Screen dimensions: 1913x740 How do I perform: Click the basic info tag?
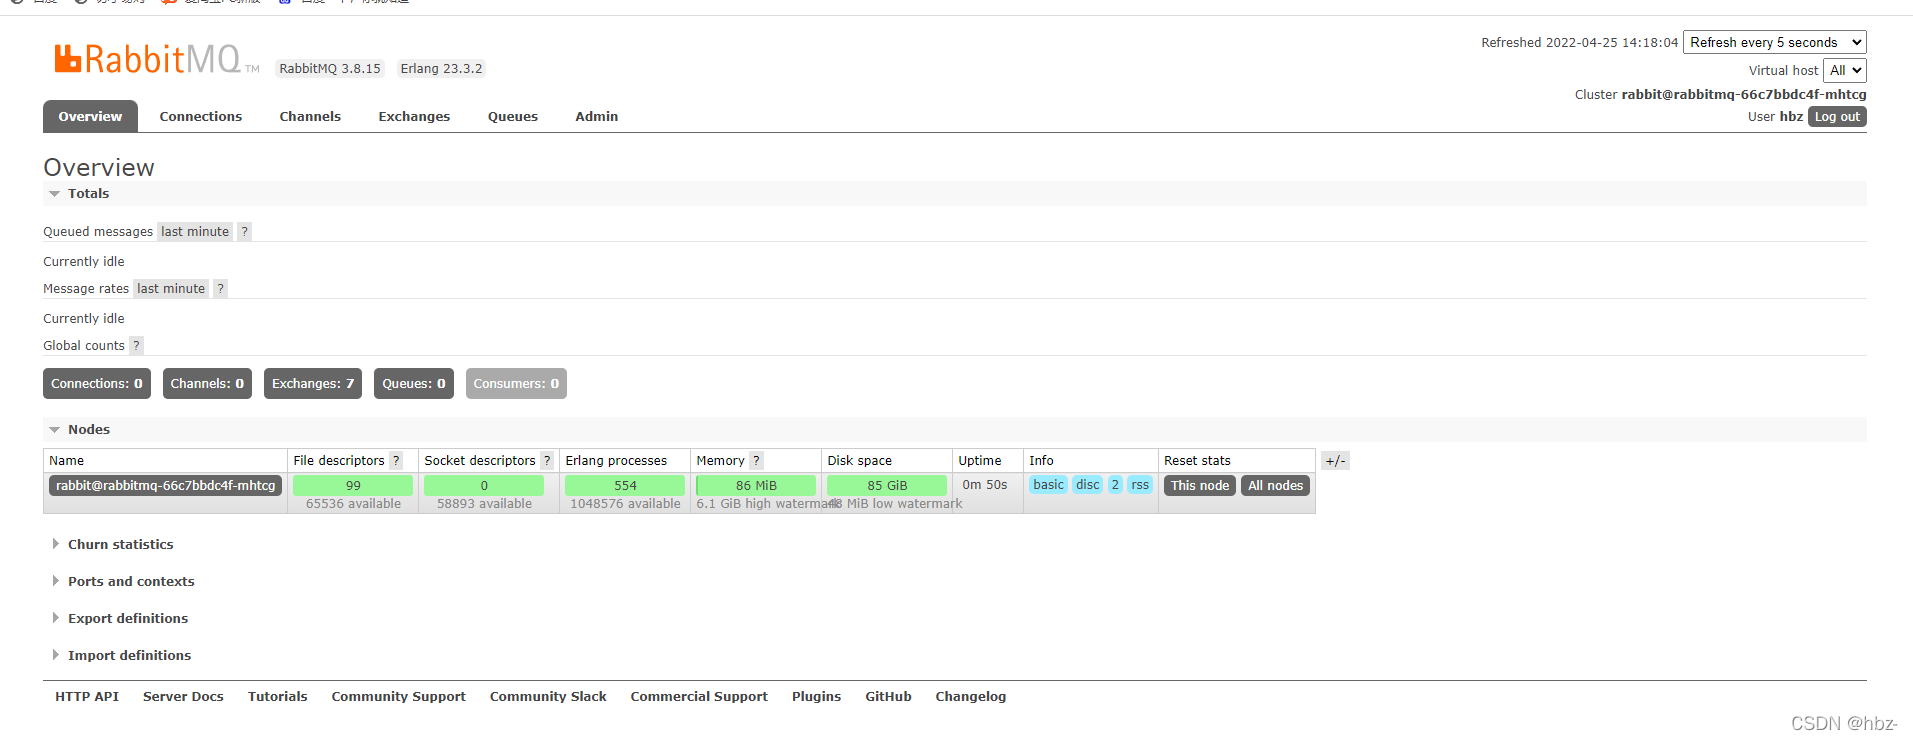tap(1049, 485)
